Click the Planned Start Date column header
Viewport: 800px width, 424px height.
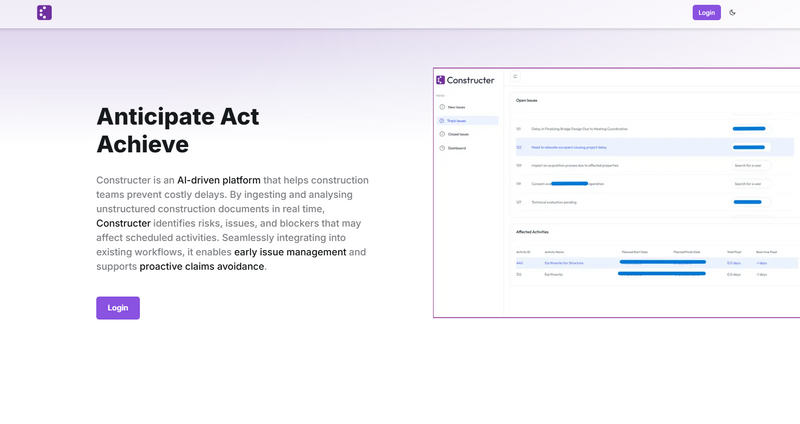pos(634,252)
